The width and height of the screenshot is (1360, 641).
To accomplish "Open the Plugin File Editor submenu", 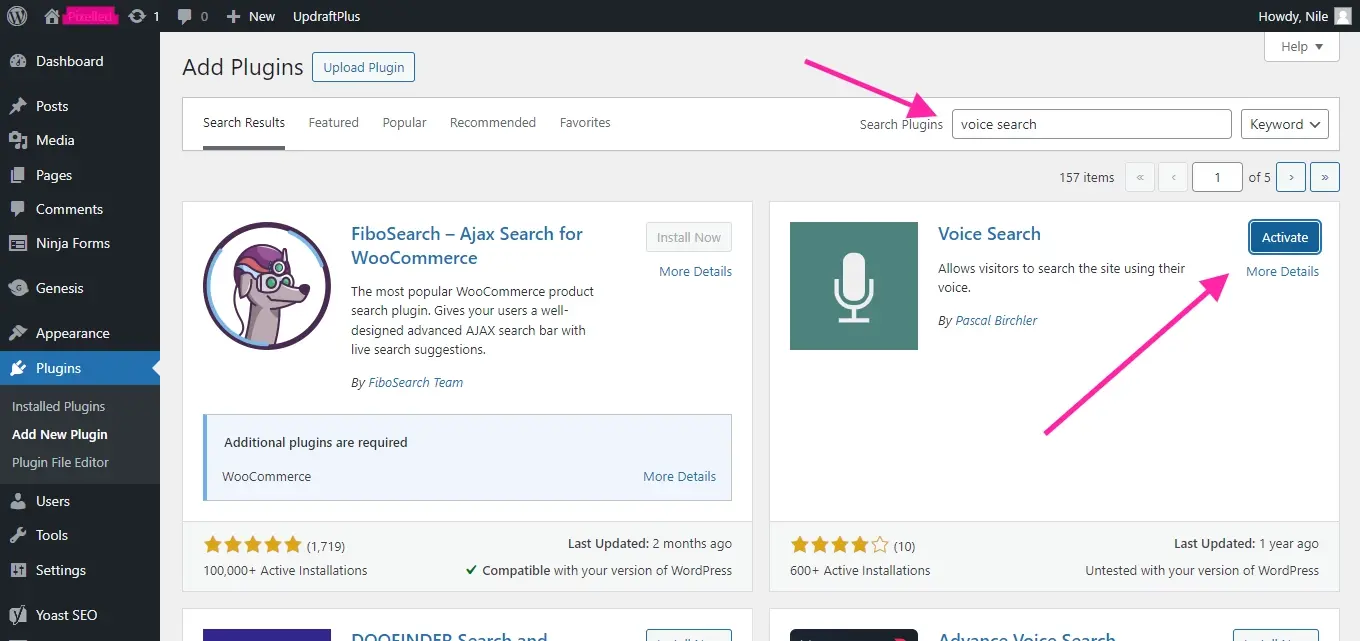I will 60,462.
